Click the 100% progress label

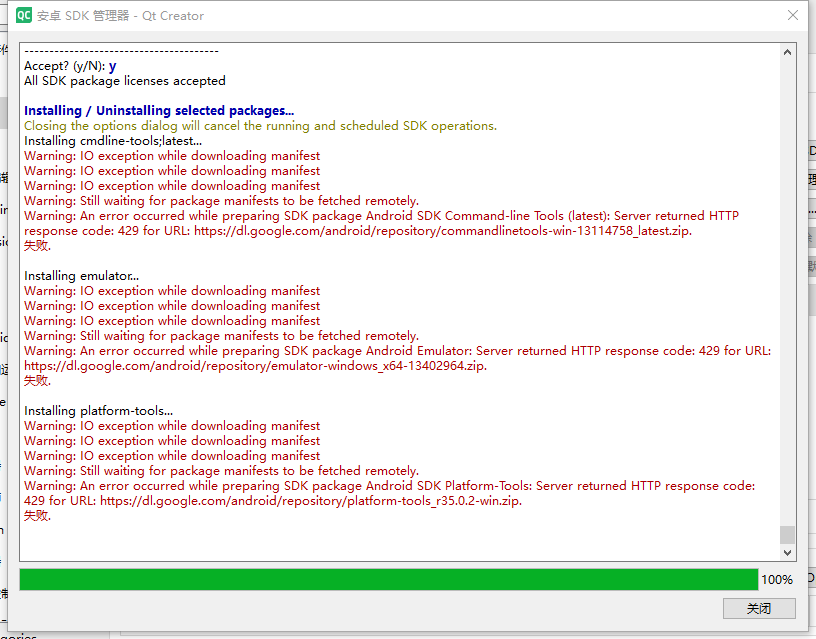point(777,580)
